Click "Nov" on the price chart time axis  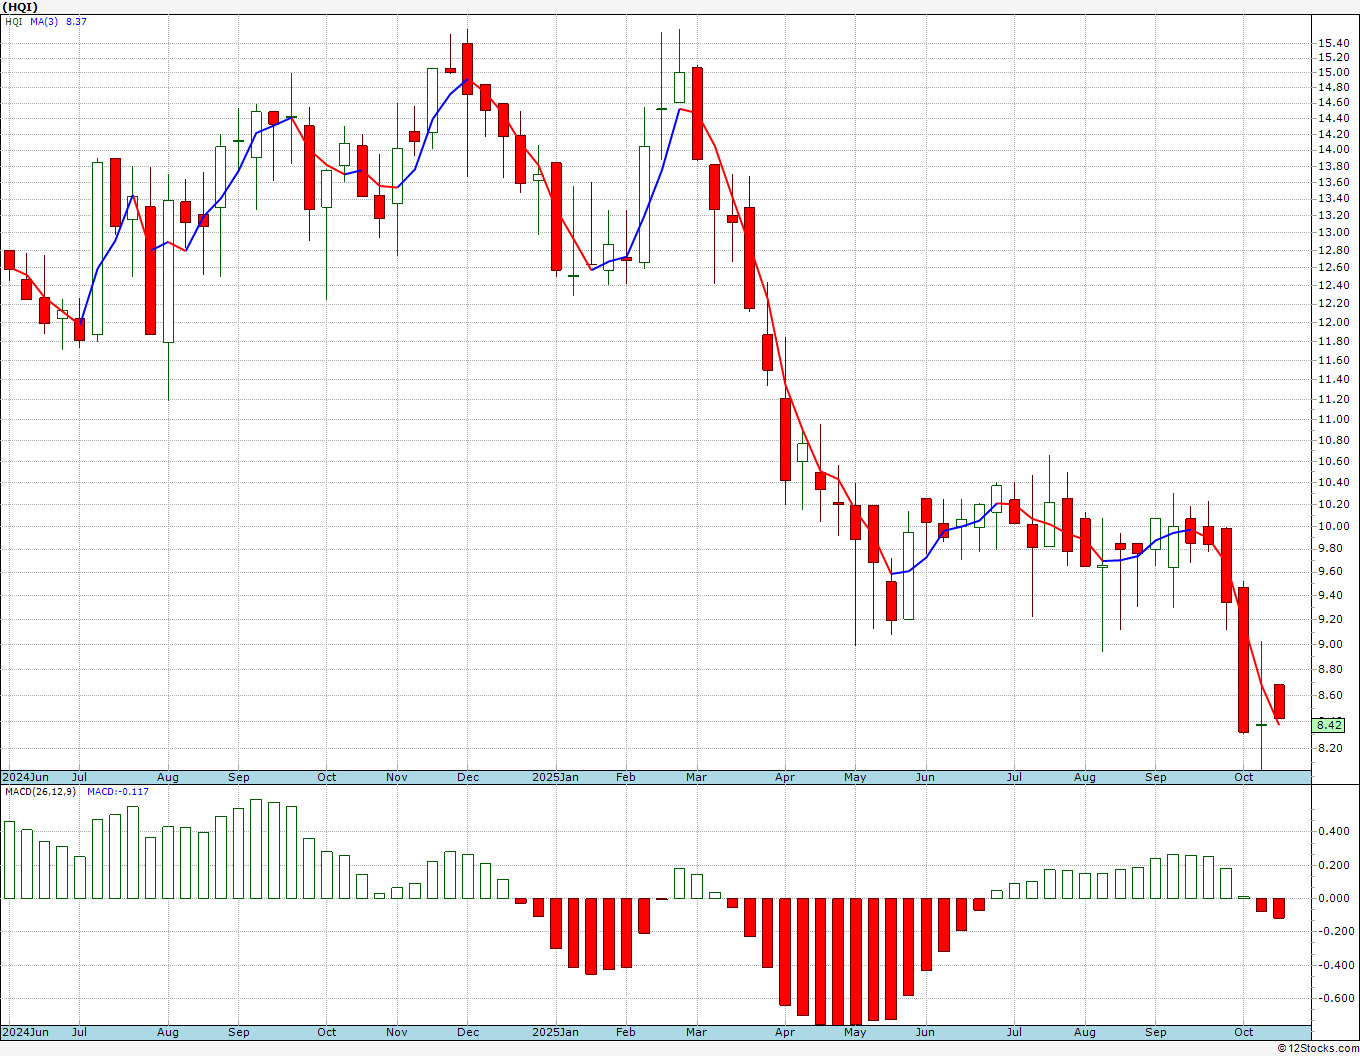click(397, 777)
